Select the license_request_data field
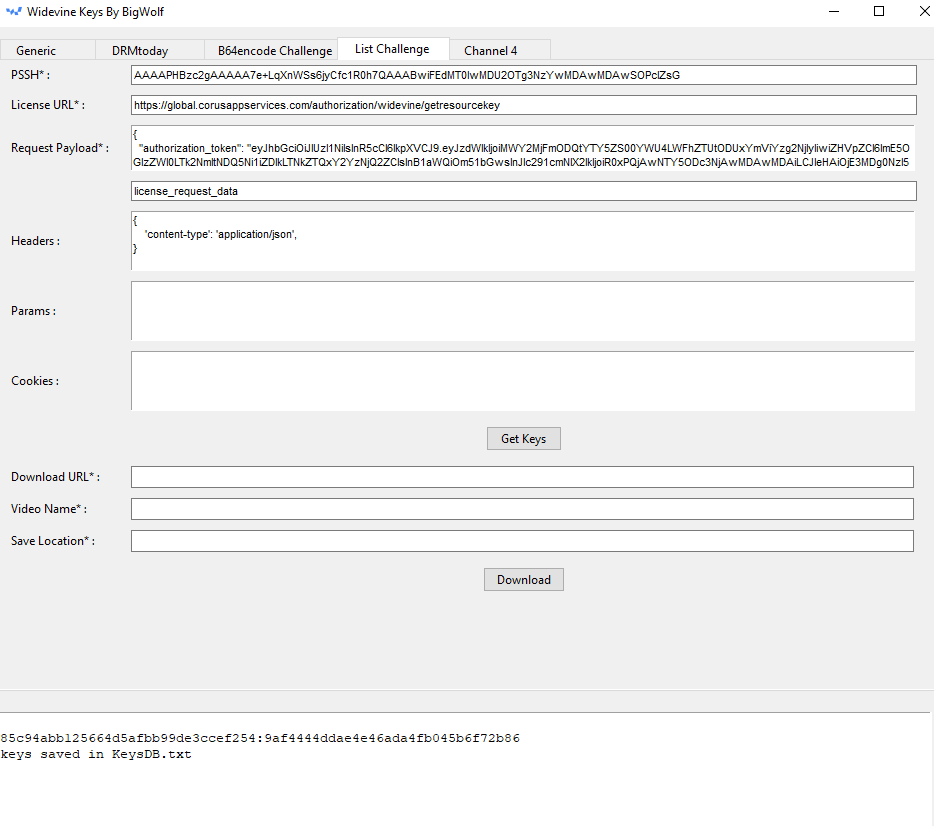Viewport: 934px width, 826px height. click(x=524, y=191)
